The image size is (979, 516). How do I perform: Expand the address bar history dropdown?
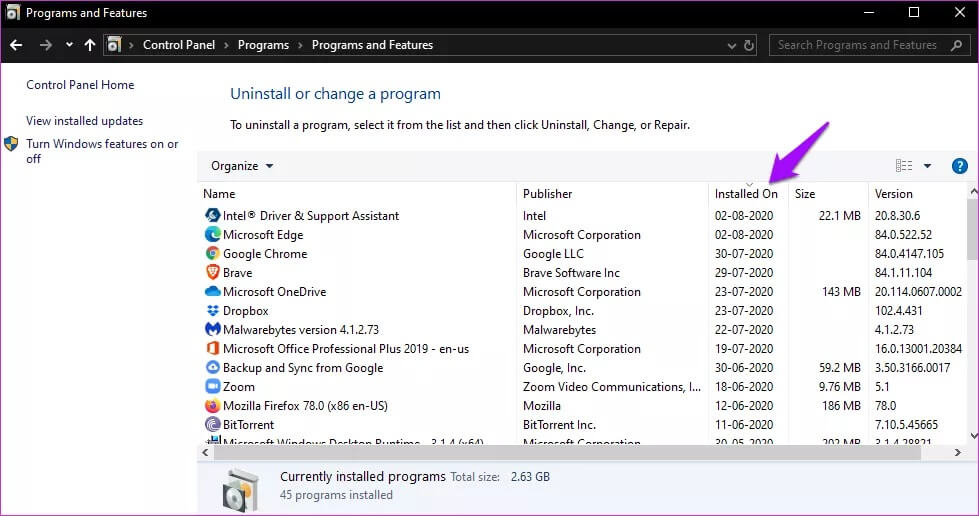[732, 45]
